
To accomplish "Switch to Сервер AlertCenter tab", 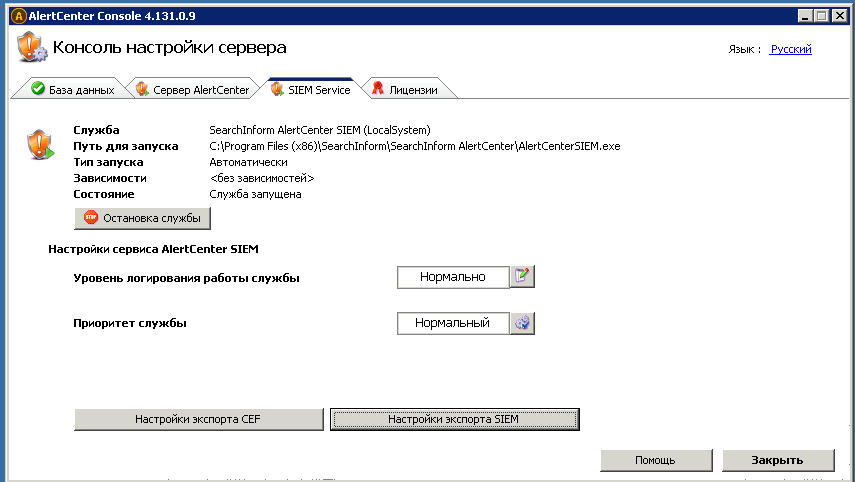I will tap(194, 89).
